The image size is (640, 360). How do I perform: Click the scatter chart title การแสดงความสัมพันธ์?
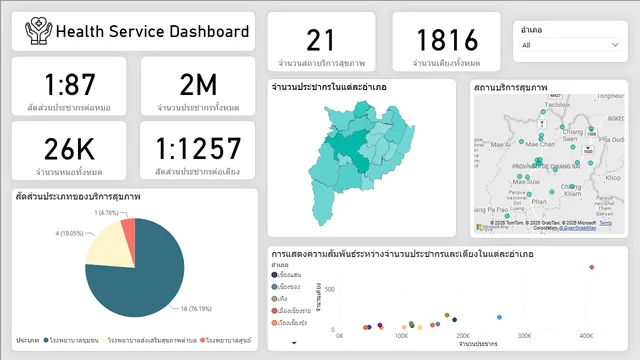[x=402, y=254]
